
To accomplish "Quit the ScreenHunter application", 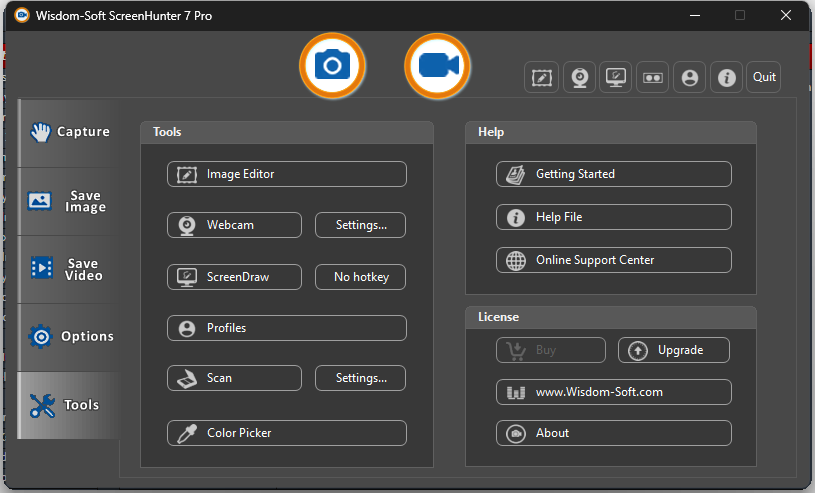I will (764, 77).
